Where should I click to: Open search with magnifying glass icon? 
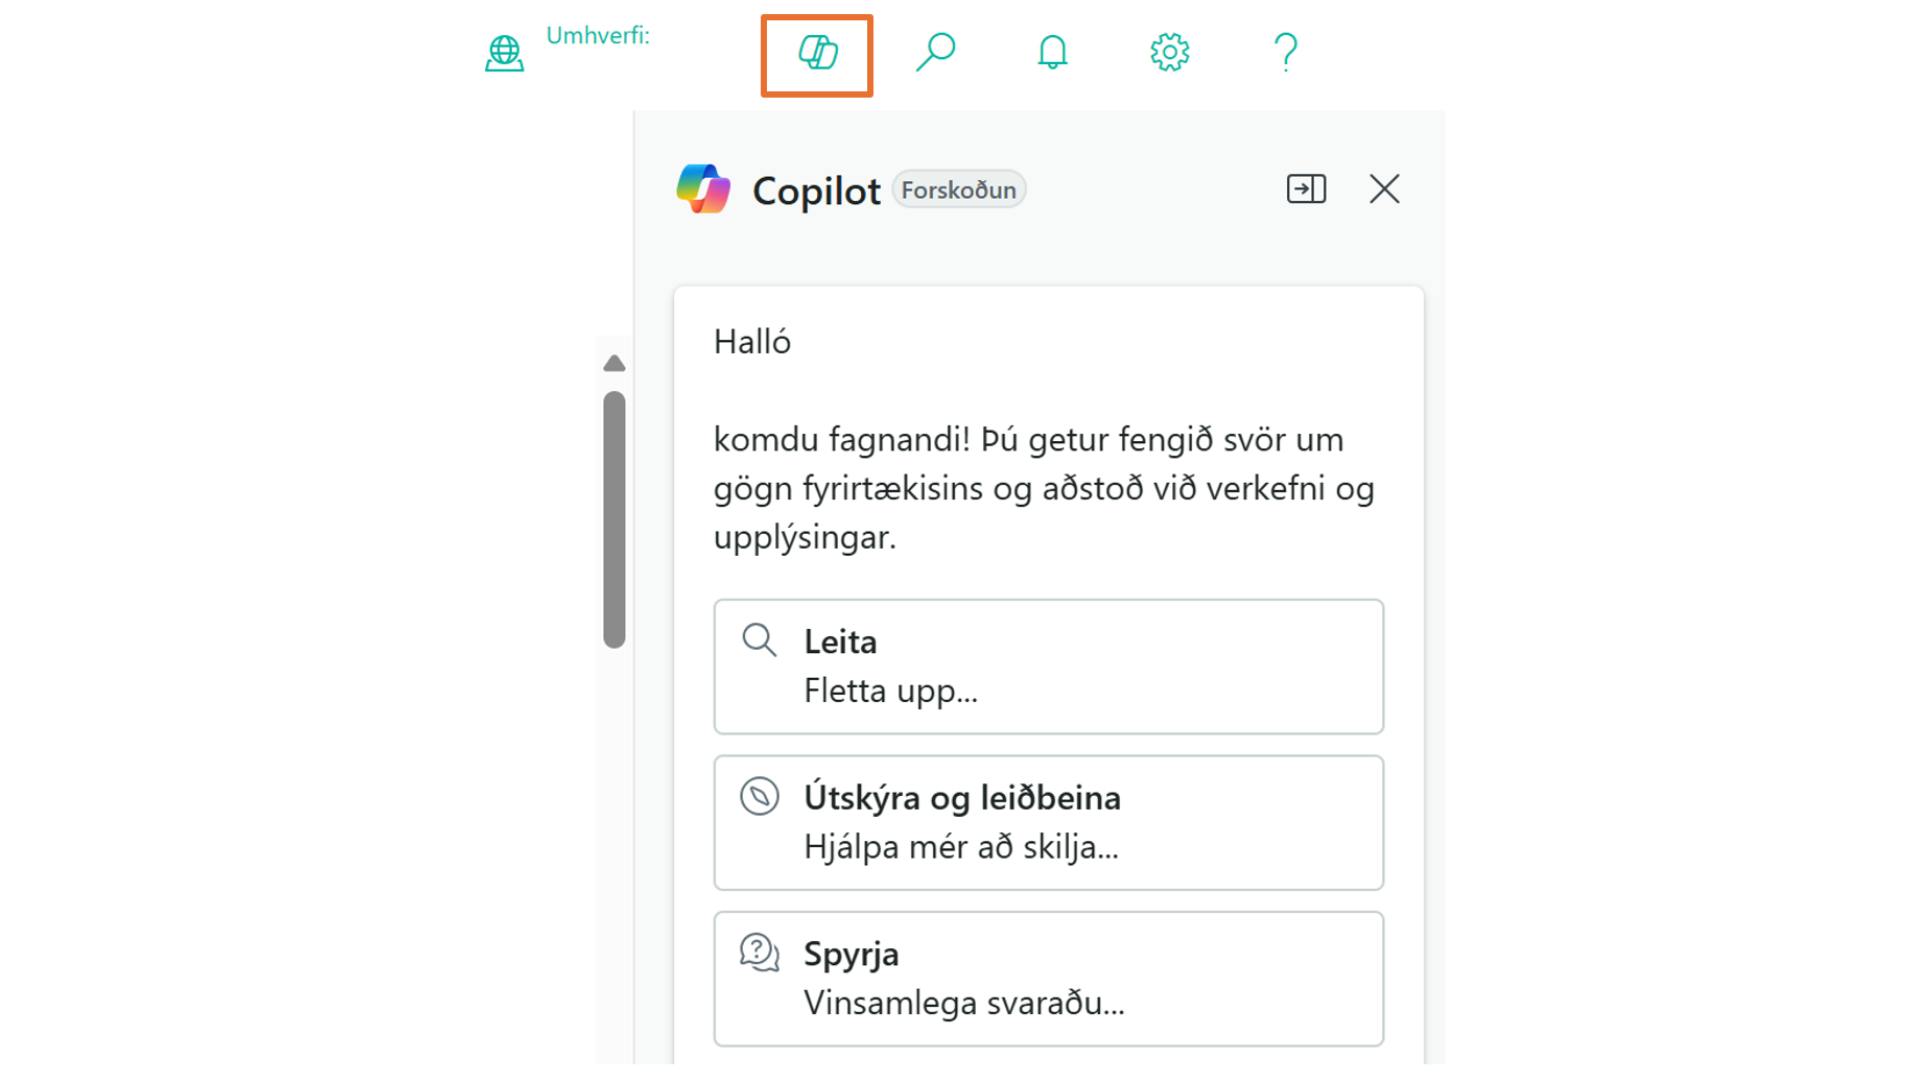pos(935,52)
